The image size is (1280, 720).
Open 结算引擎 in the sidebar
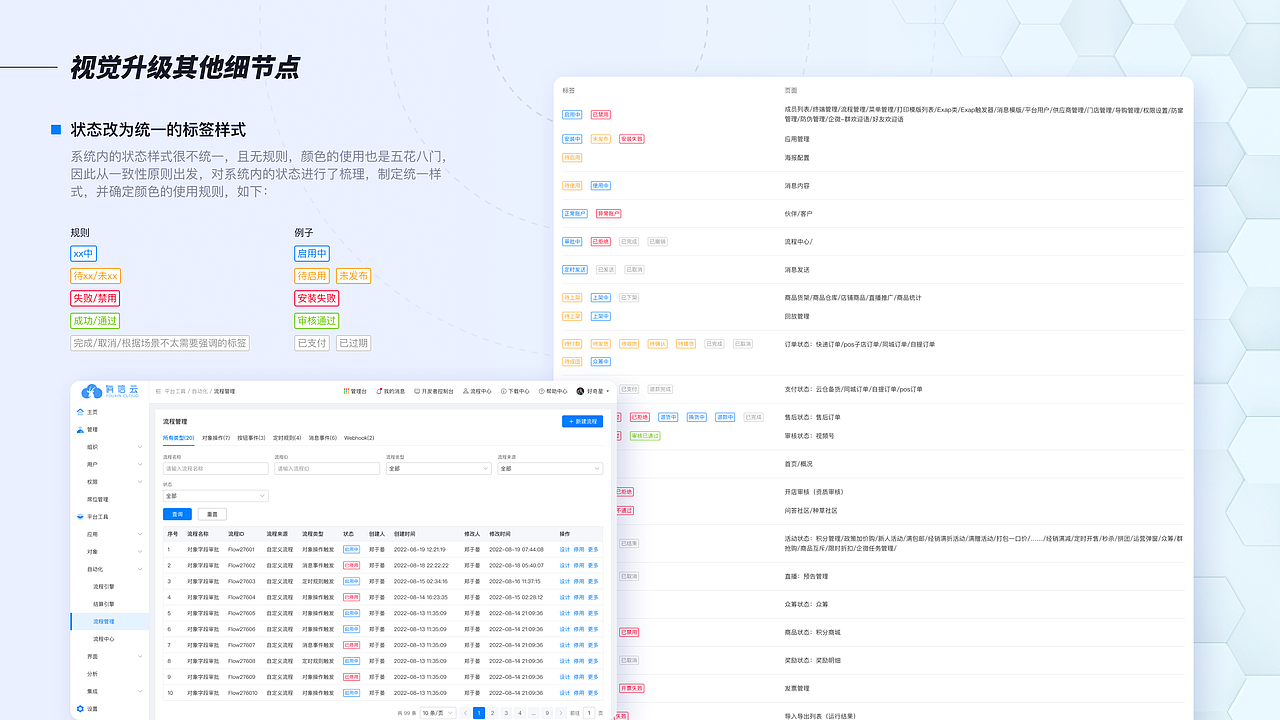click(x=103, y=604)
